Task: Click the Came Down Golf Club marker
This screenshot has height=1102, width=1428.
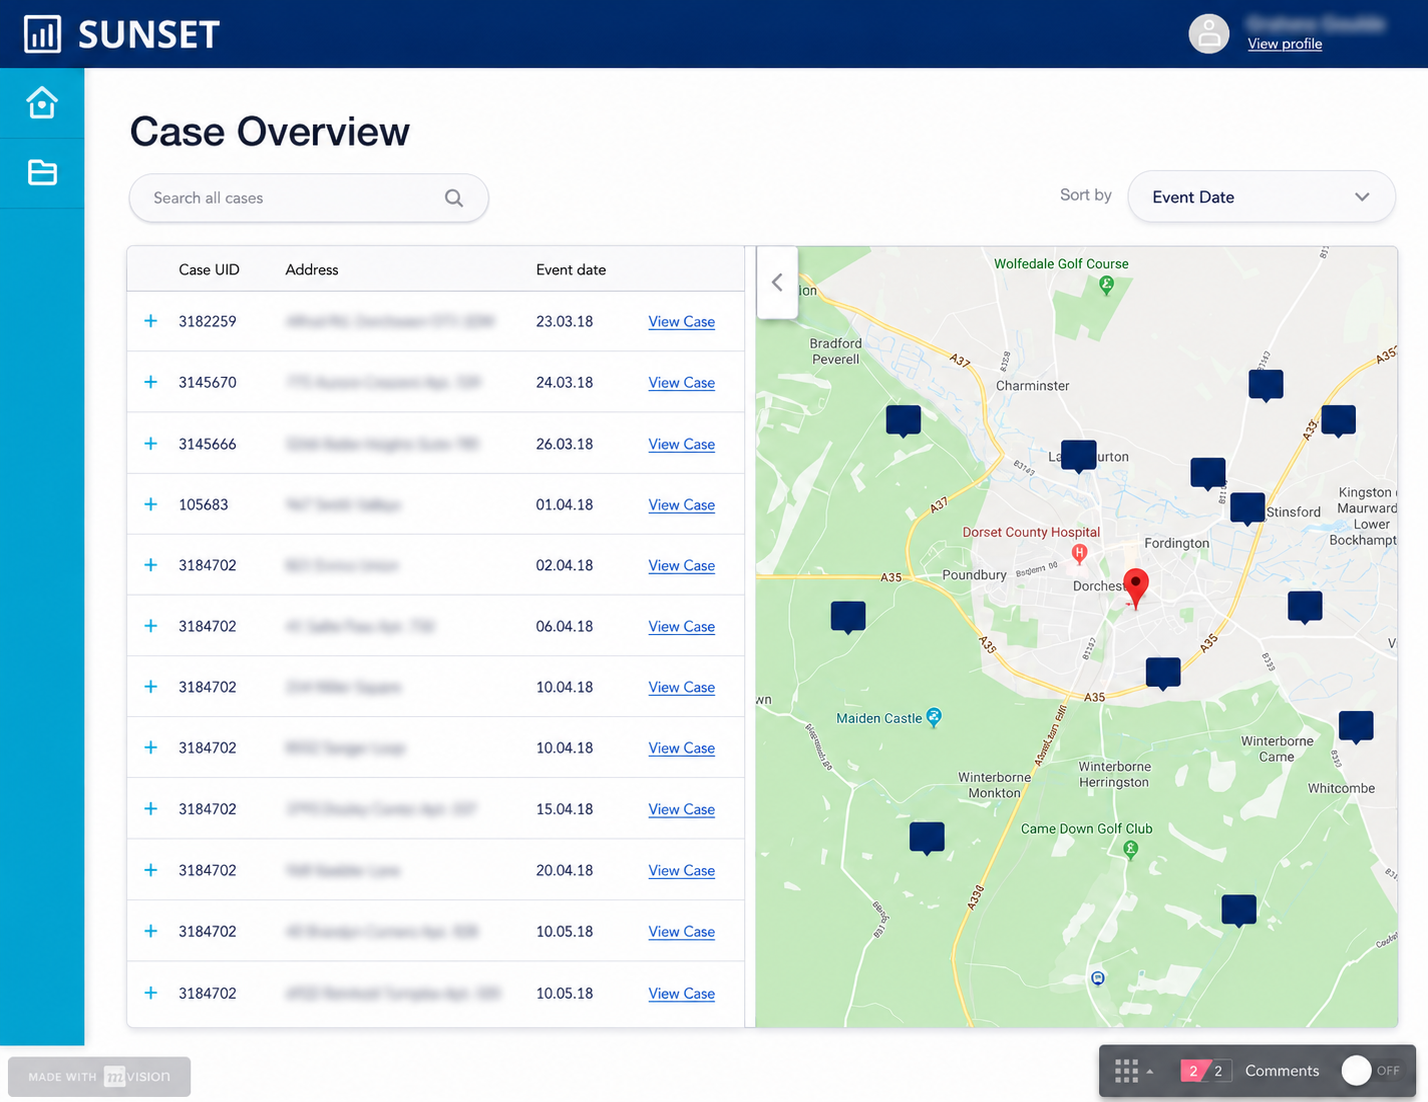Action: (1131, 849)
